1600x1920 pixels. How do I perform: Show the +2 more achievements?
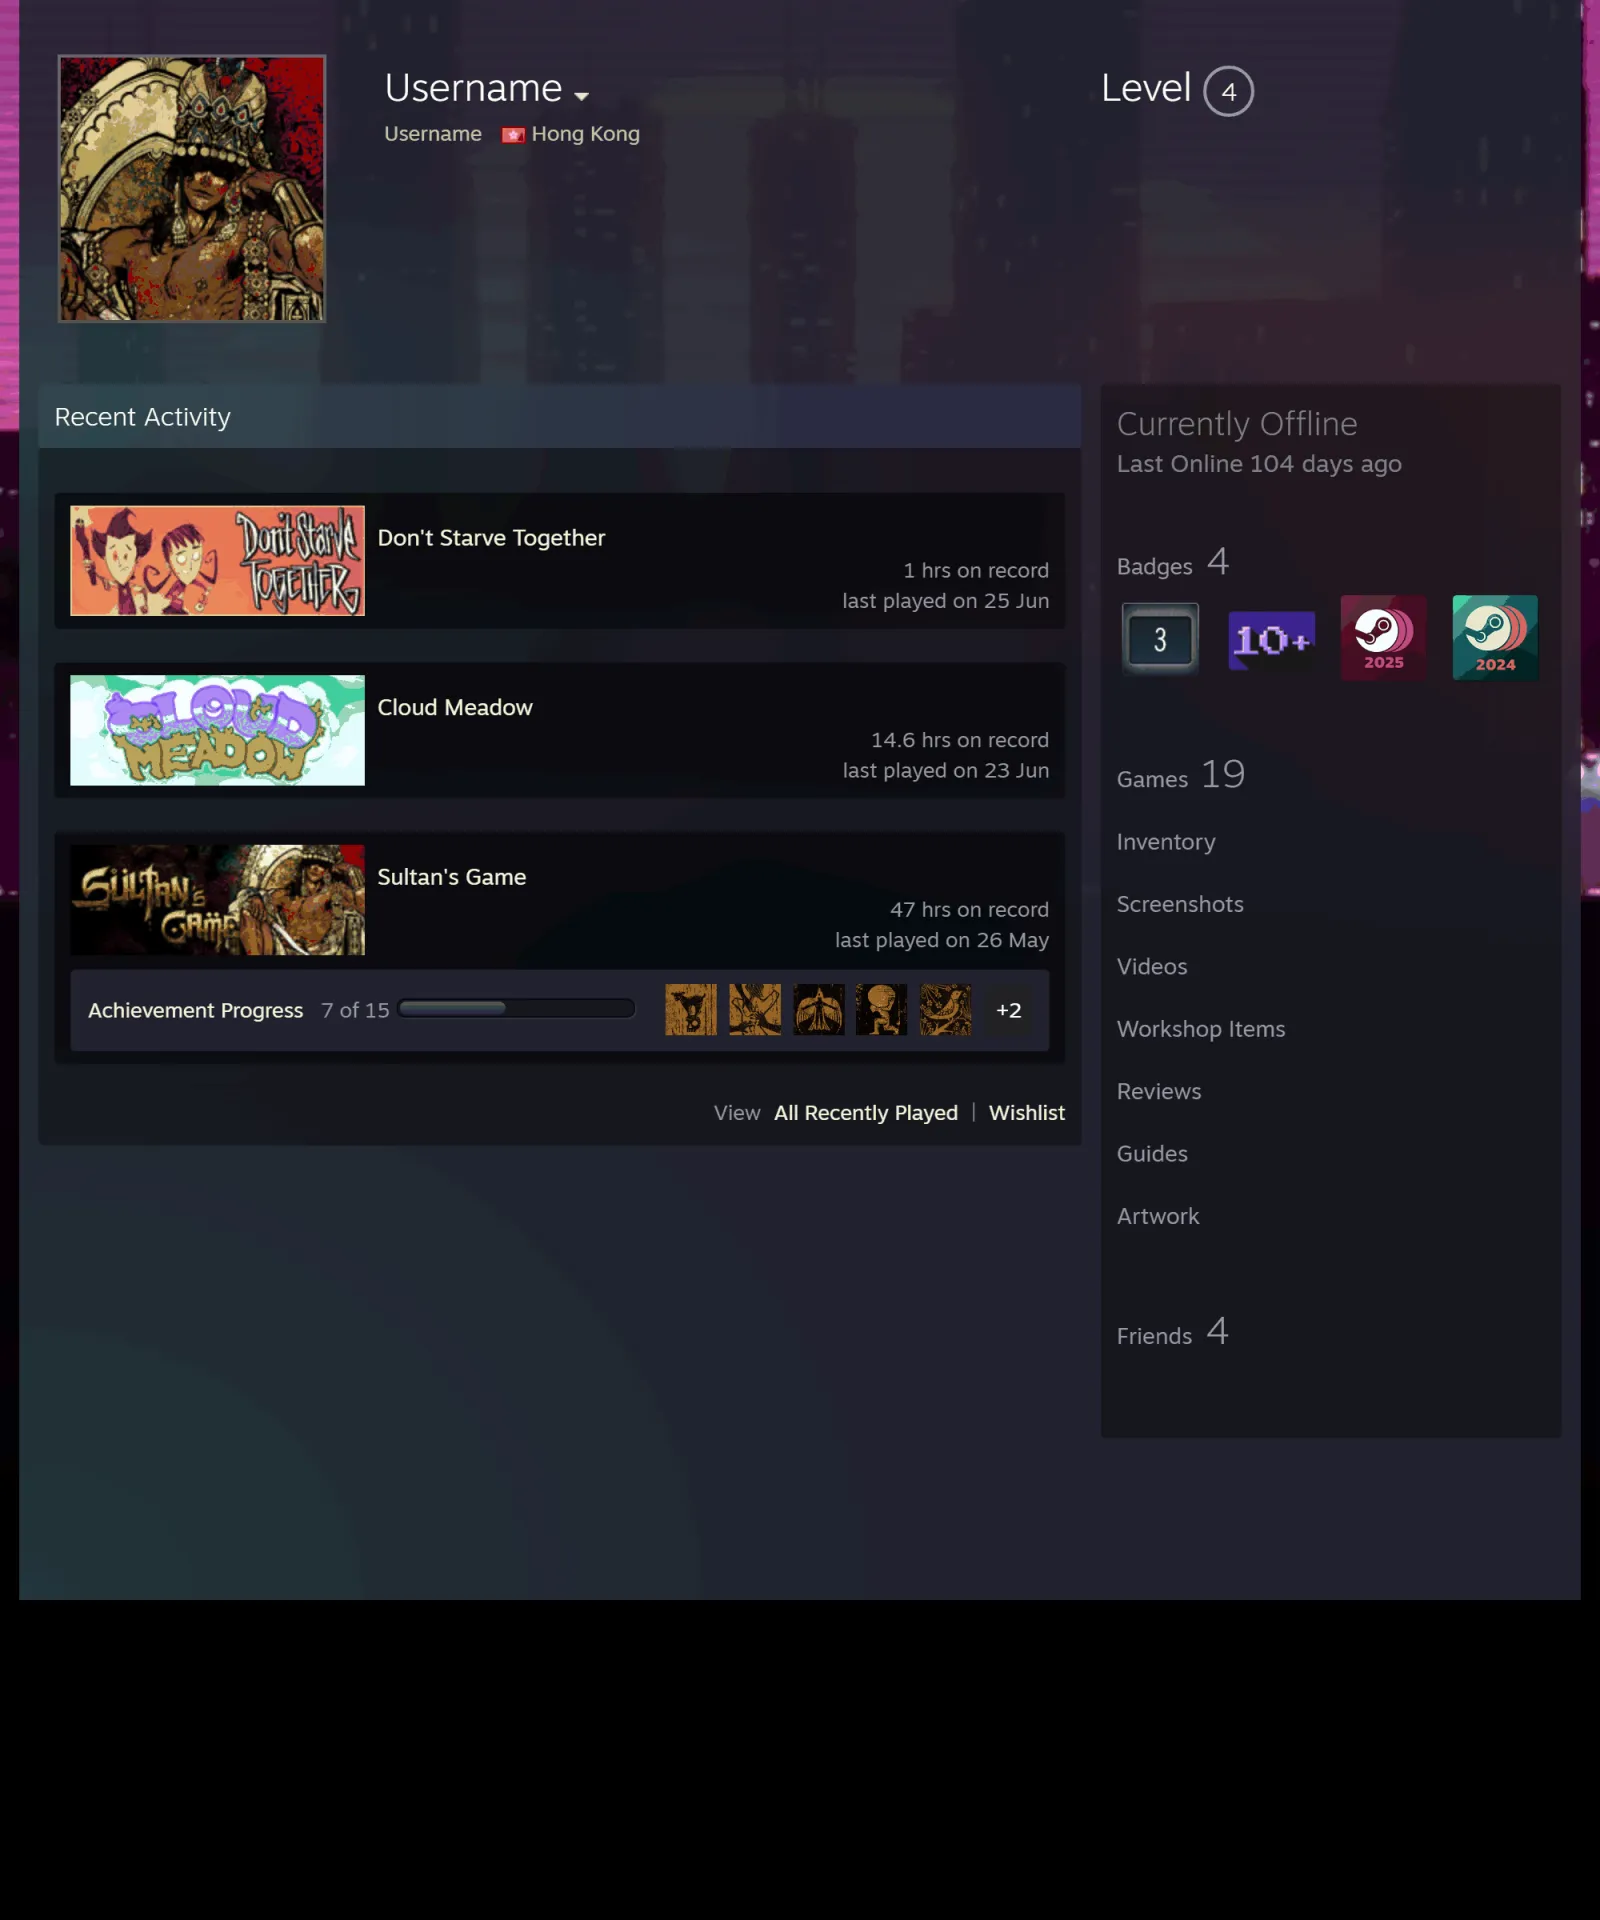(1009, 1010)
